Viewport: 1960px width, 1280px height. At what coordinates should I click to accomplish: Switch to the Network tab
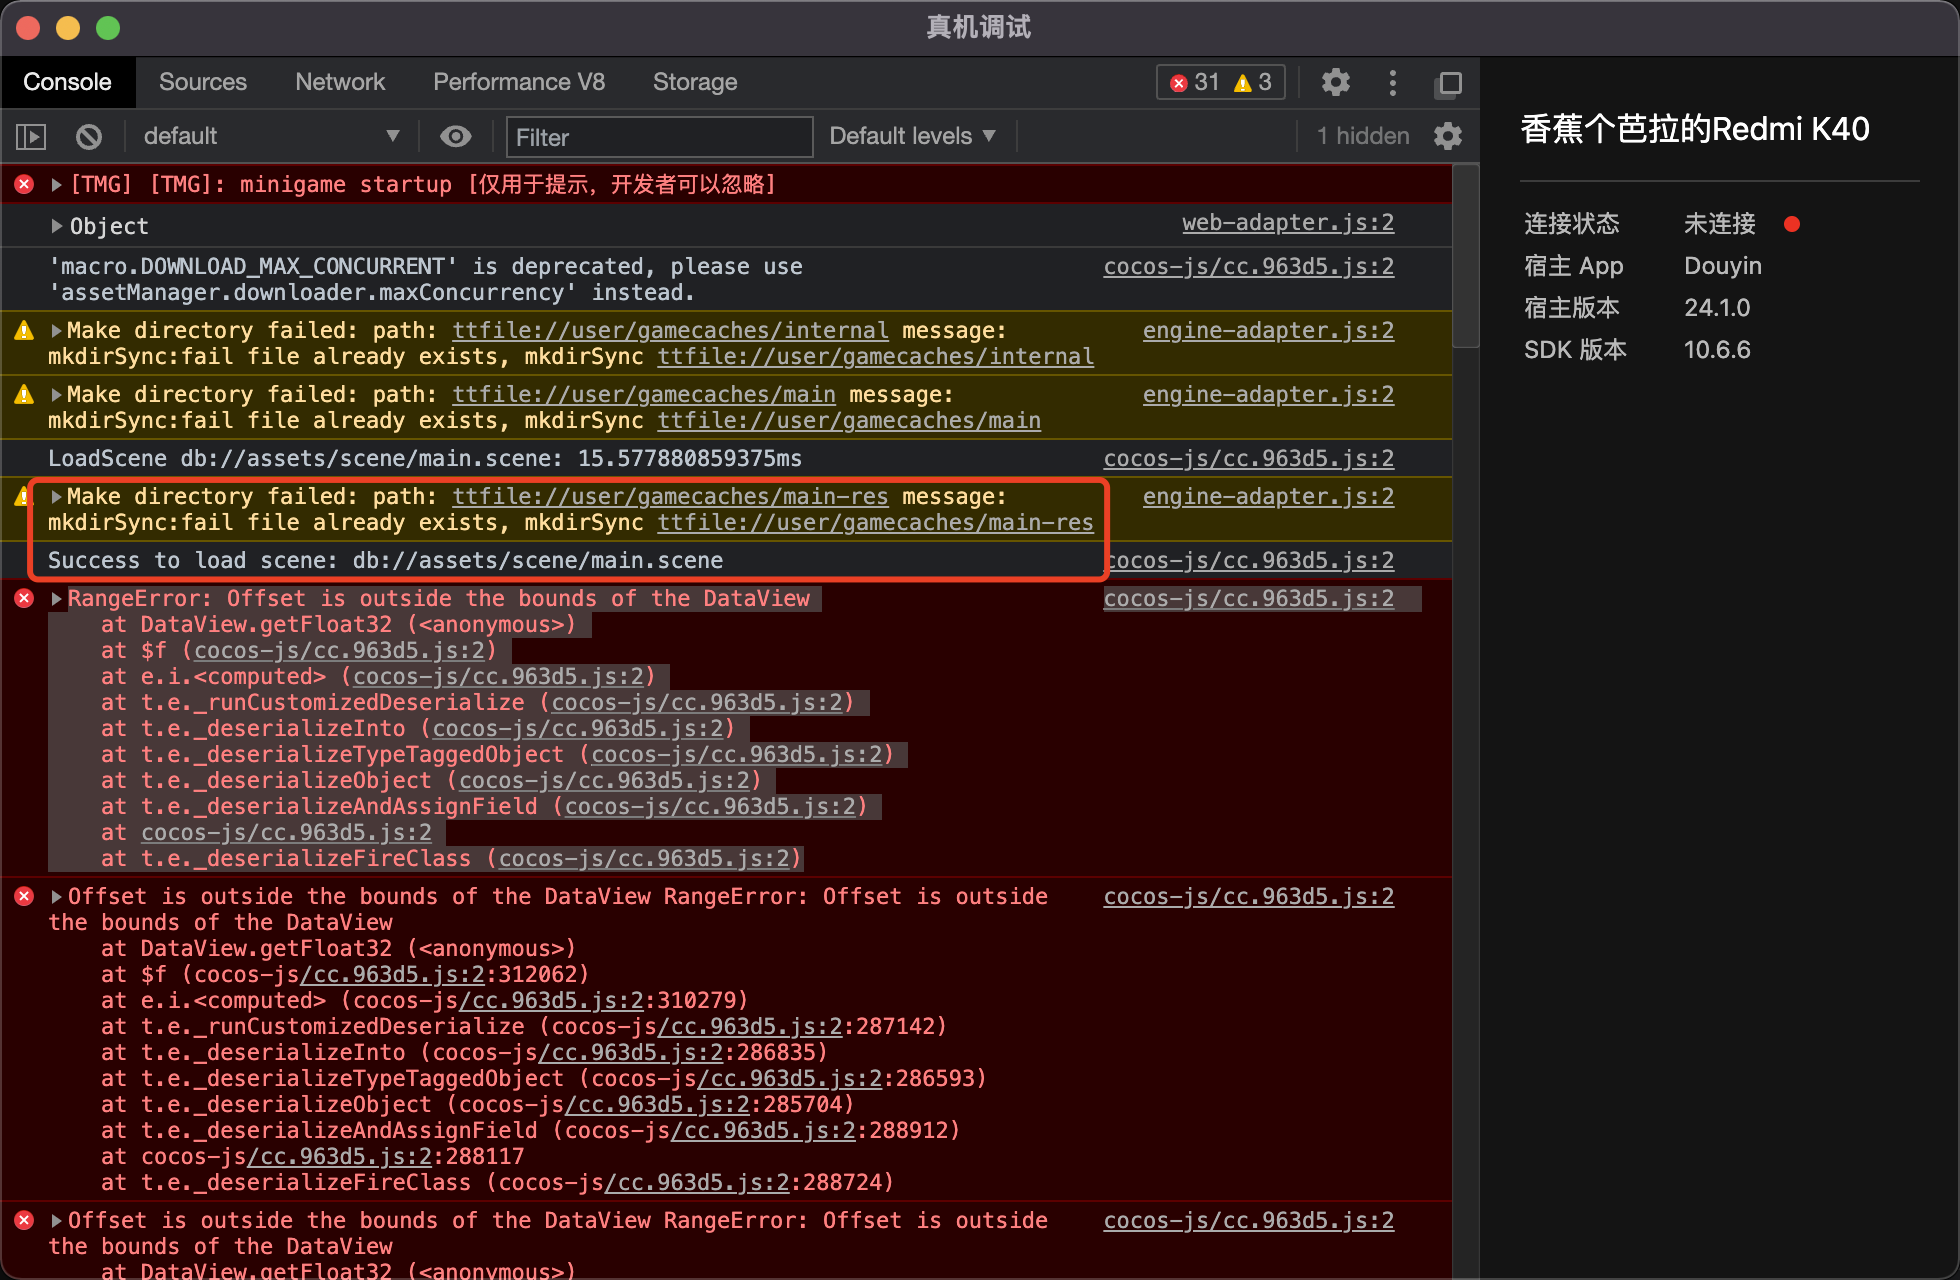point(340,82)
